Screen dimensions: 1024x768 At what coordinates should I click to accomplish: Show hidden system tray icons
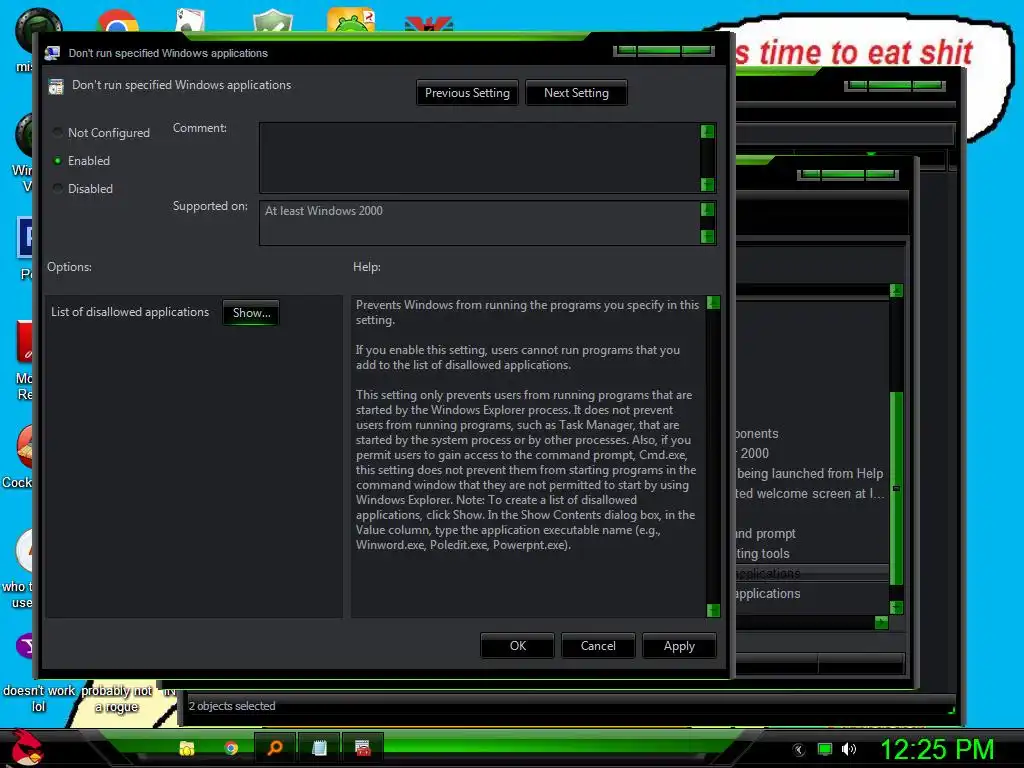coord(799,750)
